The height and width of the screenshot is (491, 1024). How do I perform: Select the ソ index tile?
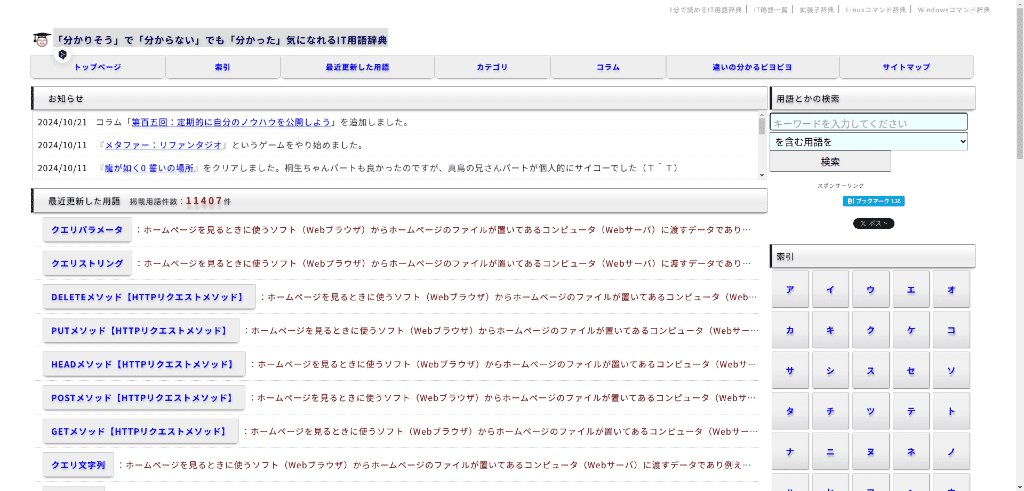click(950, 370)
